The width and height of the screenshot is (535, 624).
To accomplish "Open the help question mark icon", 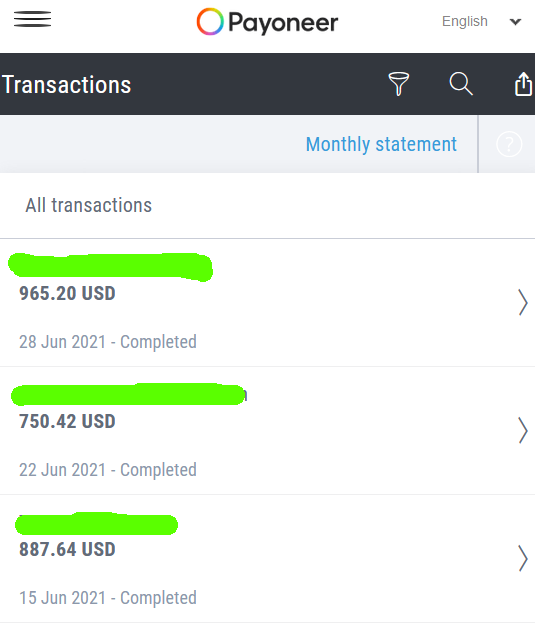I will (x=509, y=144).
